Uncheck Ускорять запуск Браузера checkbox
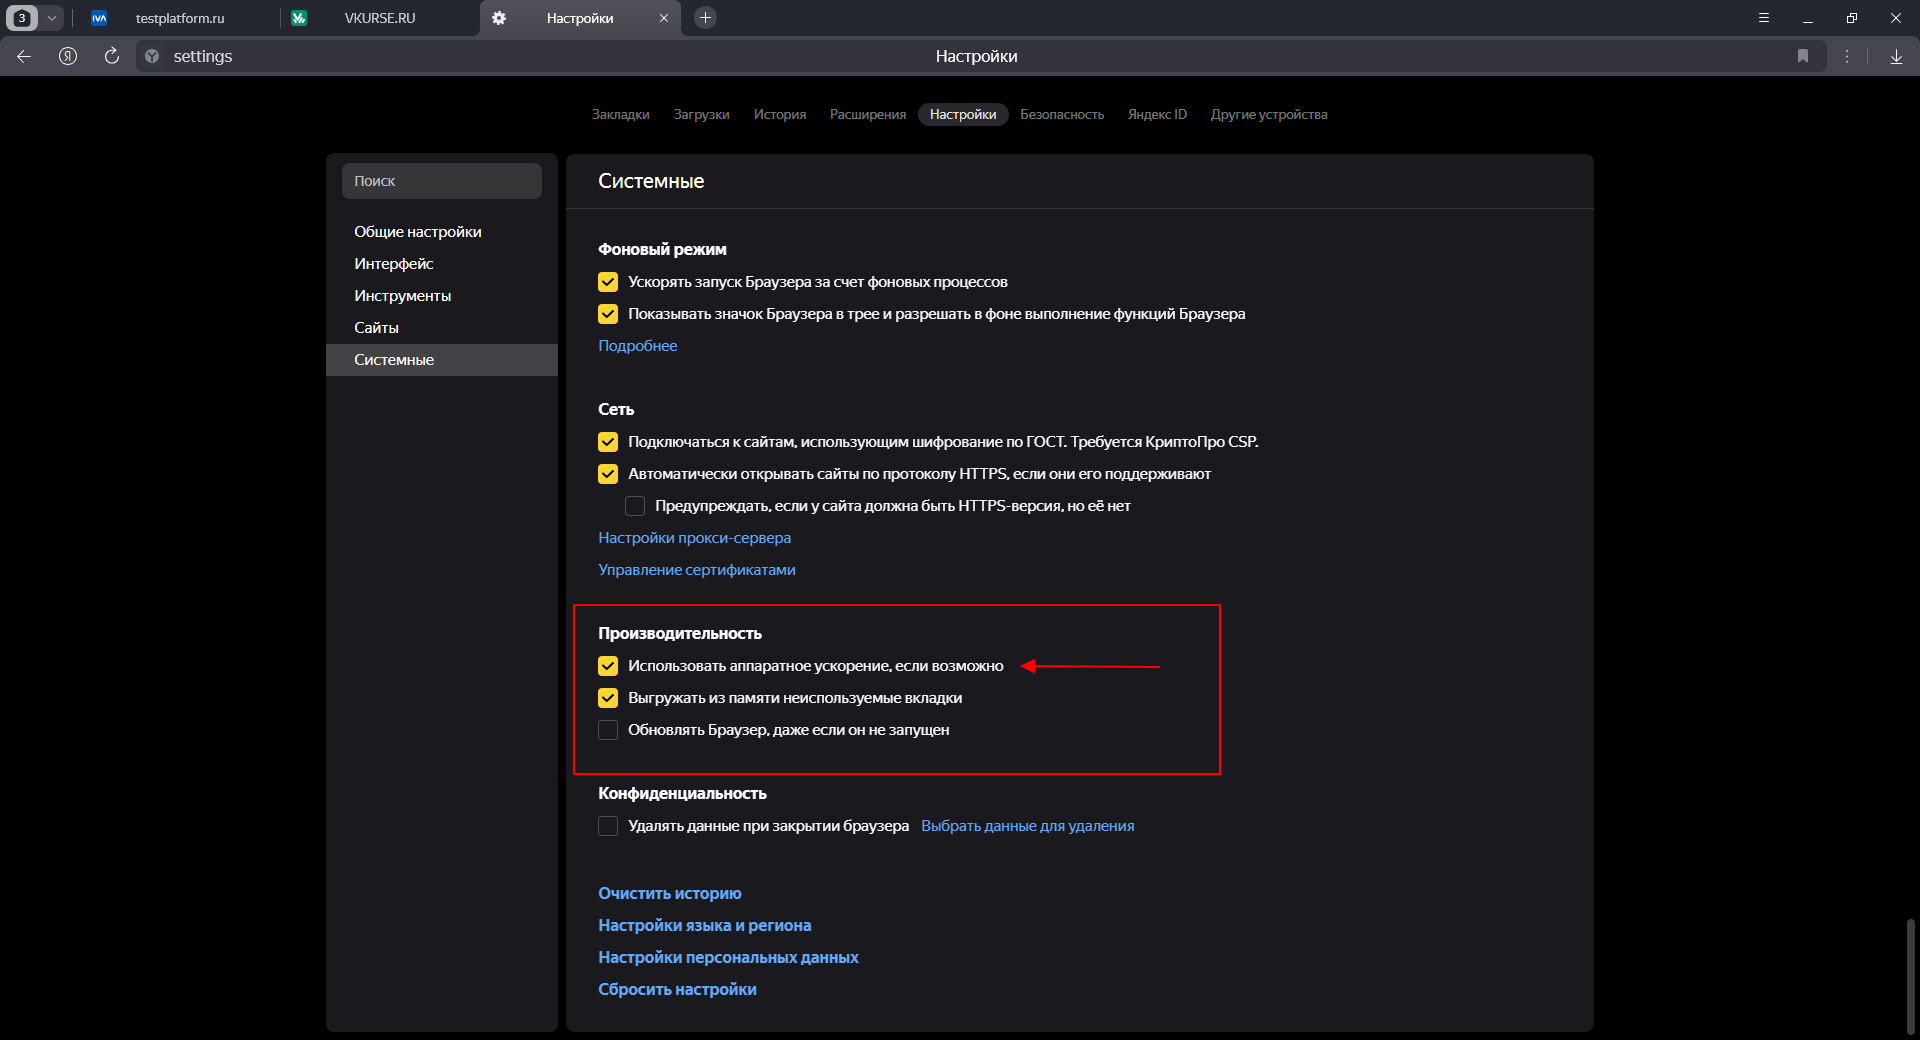This screenshot has width=1920, height=1040. pos(608,282)
